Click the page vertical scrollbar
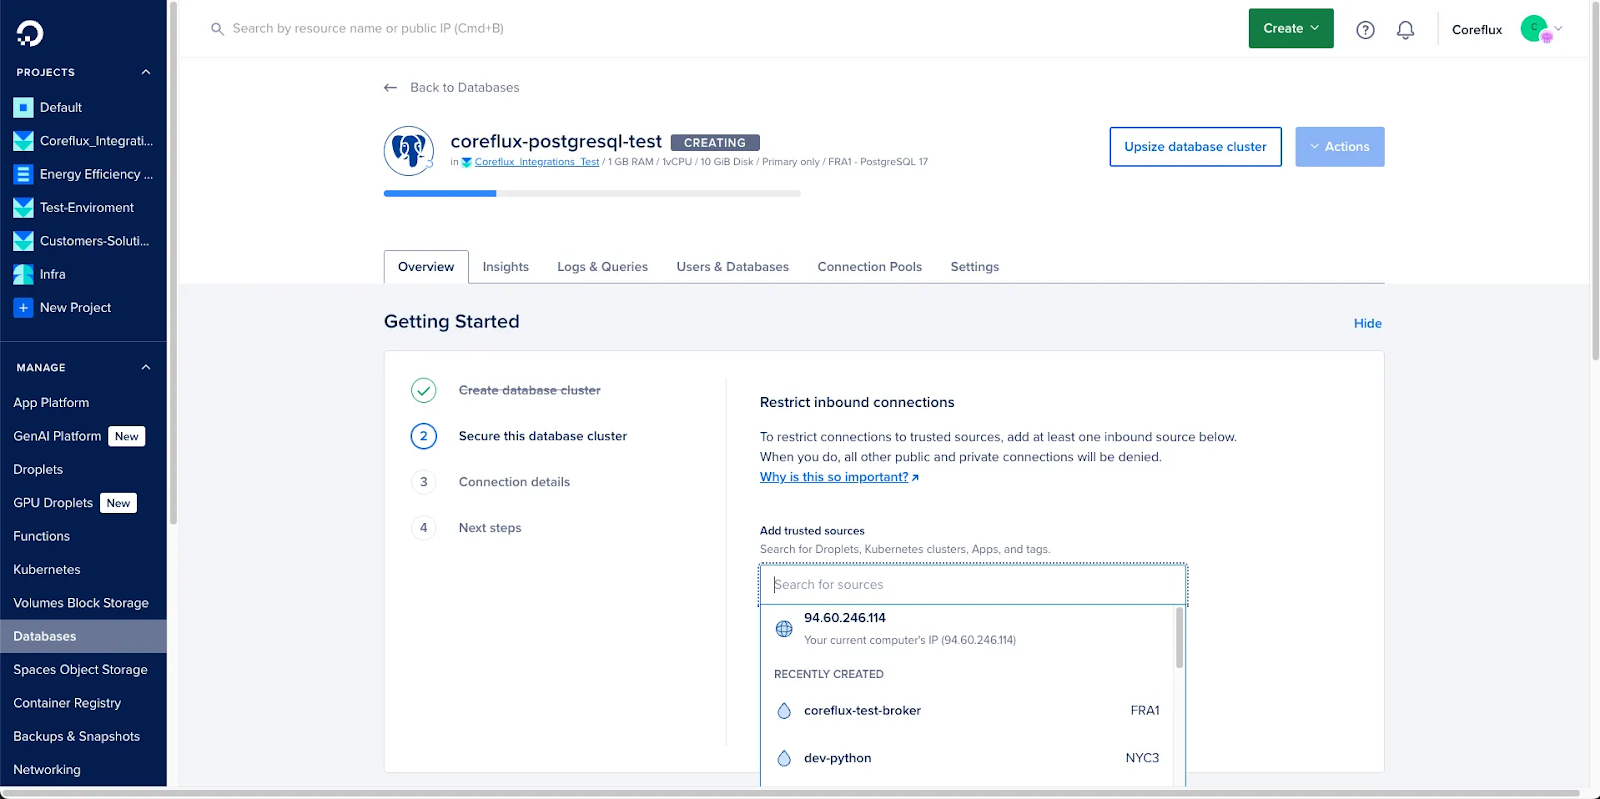The height and width of the screenshot is (799, 1600). pos(1595,180)
